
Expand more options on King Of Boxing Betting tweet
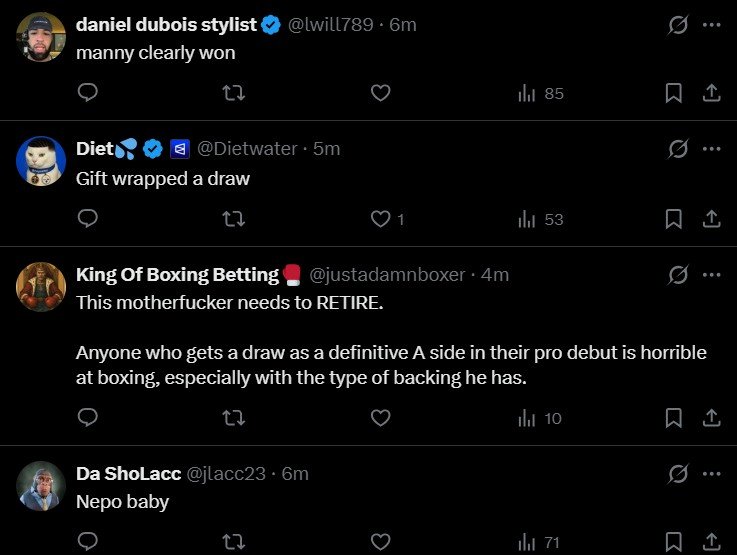click(712, 273)
